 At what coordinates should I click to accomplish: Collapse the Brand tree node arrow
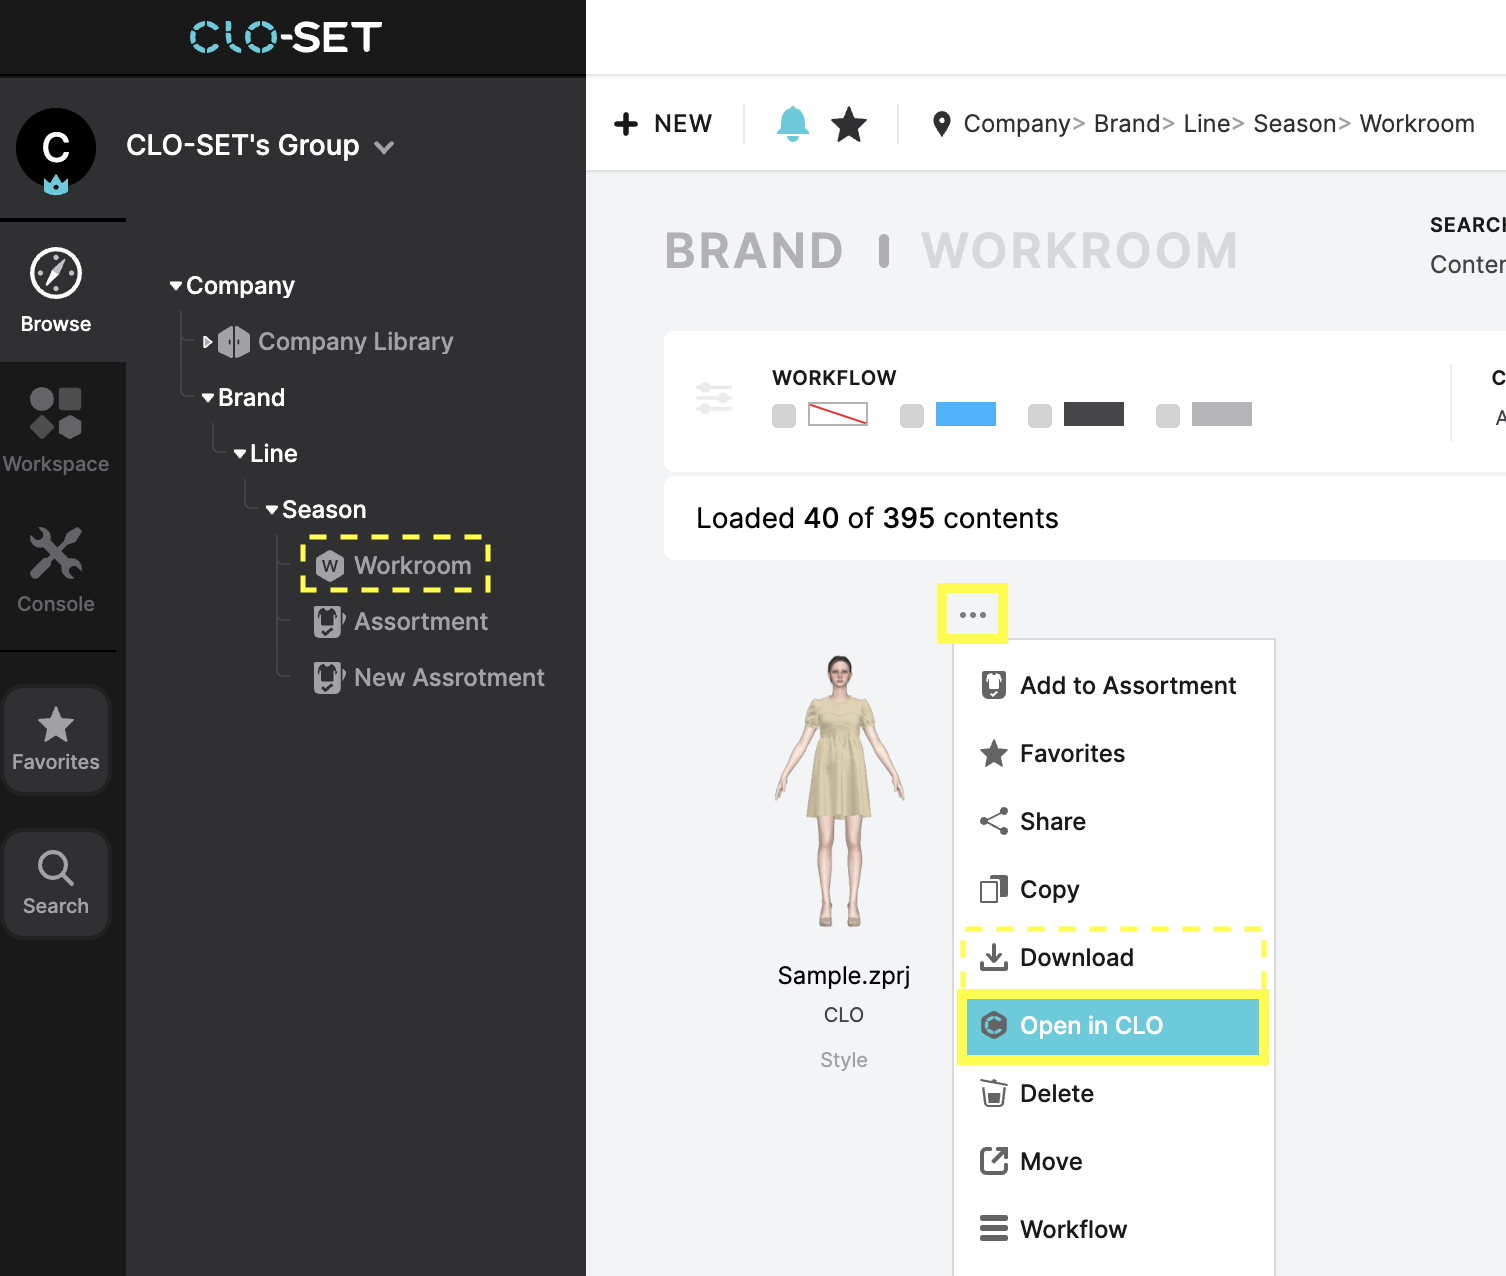(x=208, y=398)
